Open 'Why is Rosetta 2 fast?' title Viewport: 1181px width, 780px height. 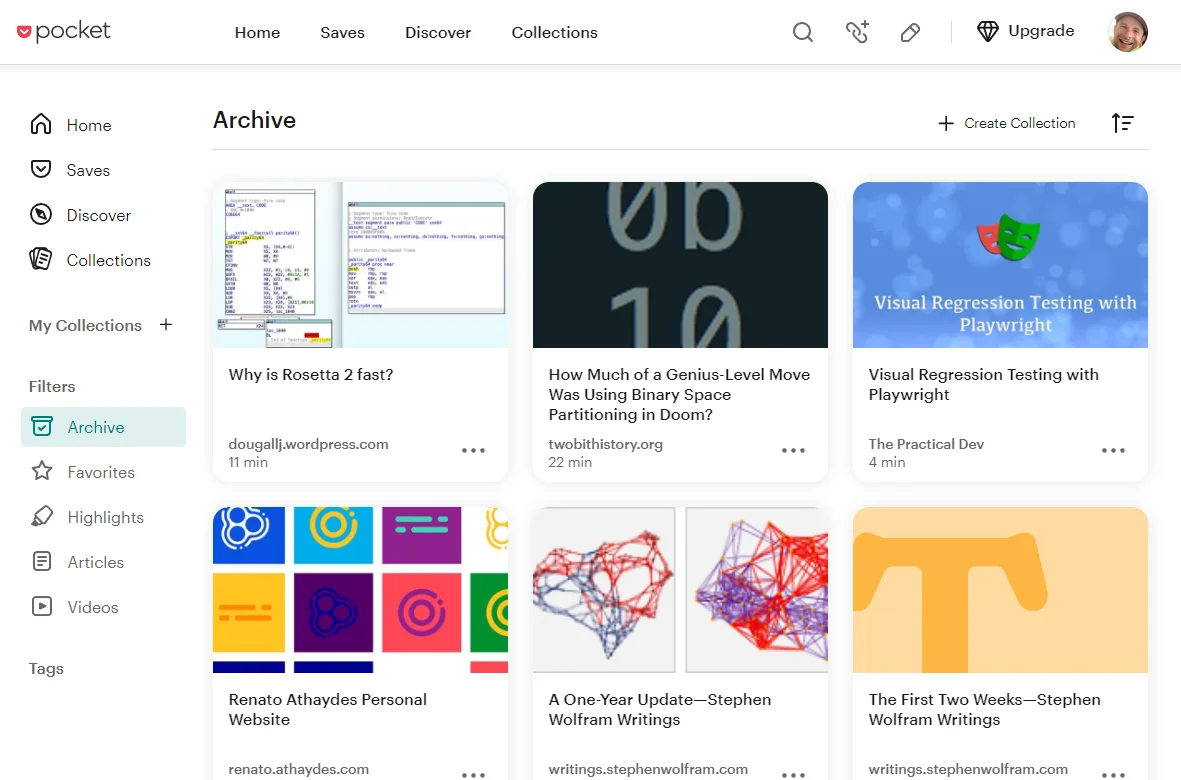311,375
